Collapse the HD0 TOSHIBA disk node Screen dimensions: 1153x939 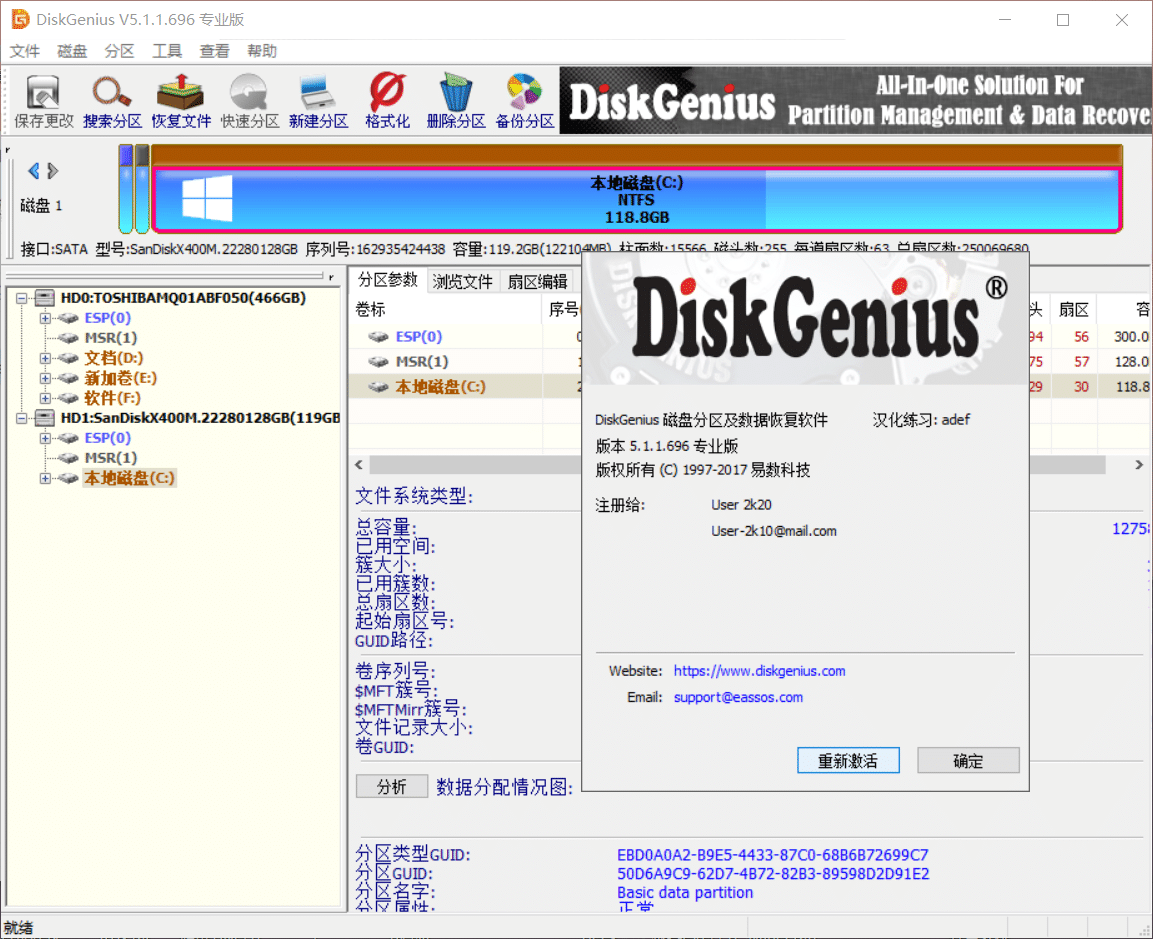pyautogui.click(x=22, y=298)
